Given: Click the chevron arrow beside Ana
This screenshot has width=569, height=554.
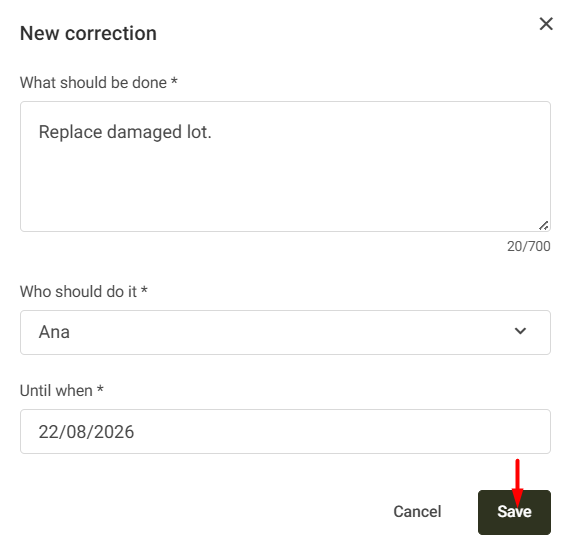Looking at the screenshot, I should [520, 331].
